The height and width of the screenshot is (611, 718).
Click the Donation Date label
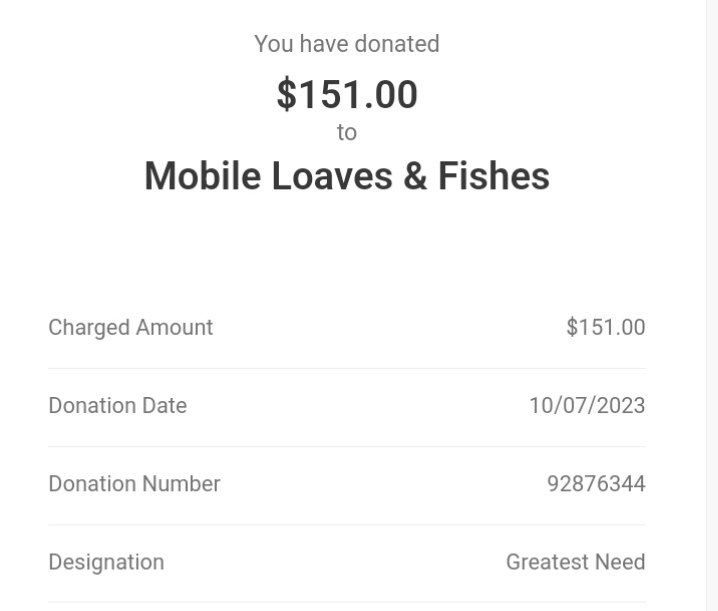(x=118, y=406)
